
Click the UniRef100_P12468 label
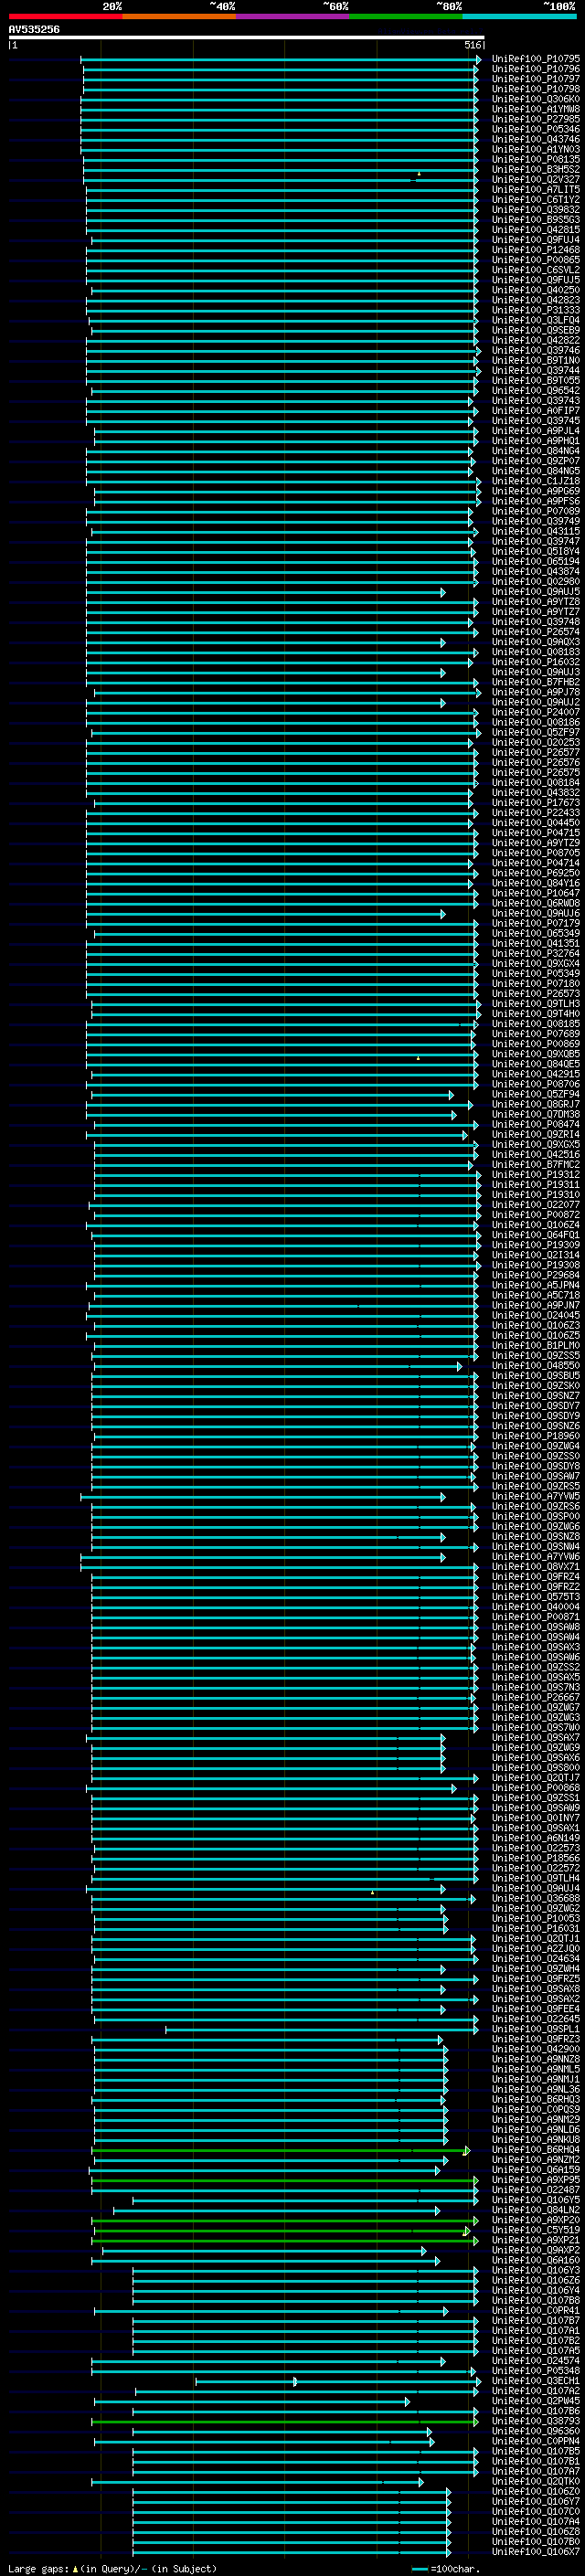(x=536, y=250)
